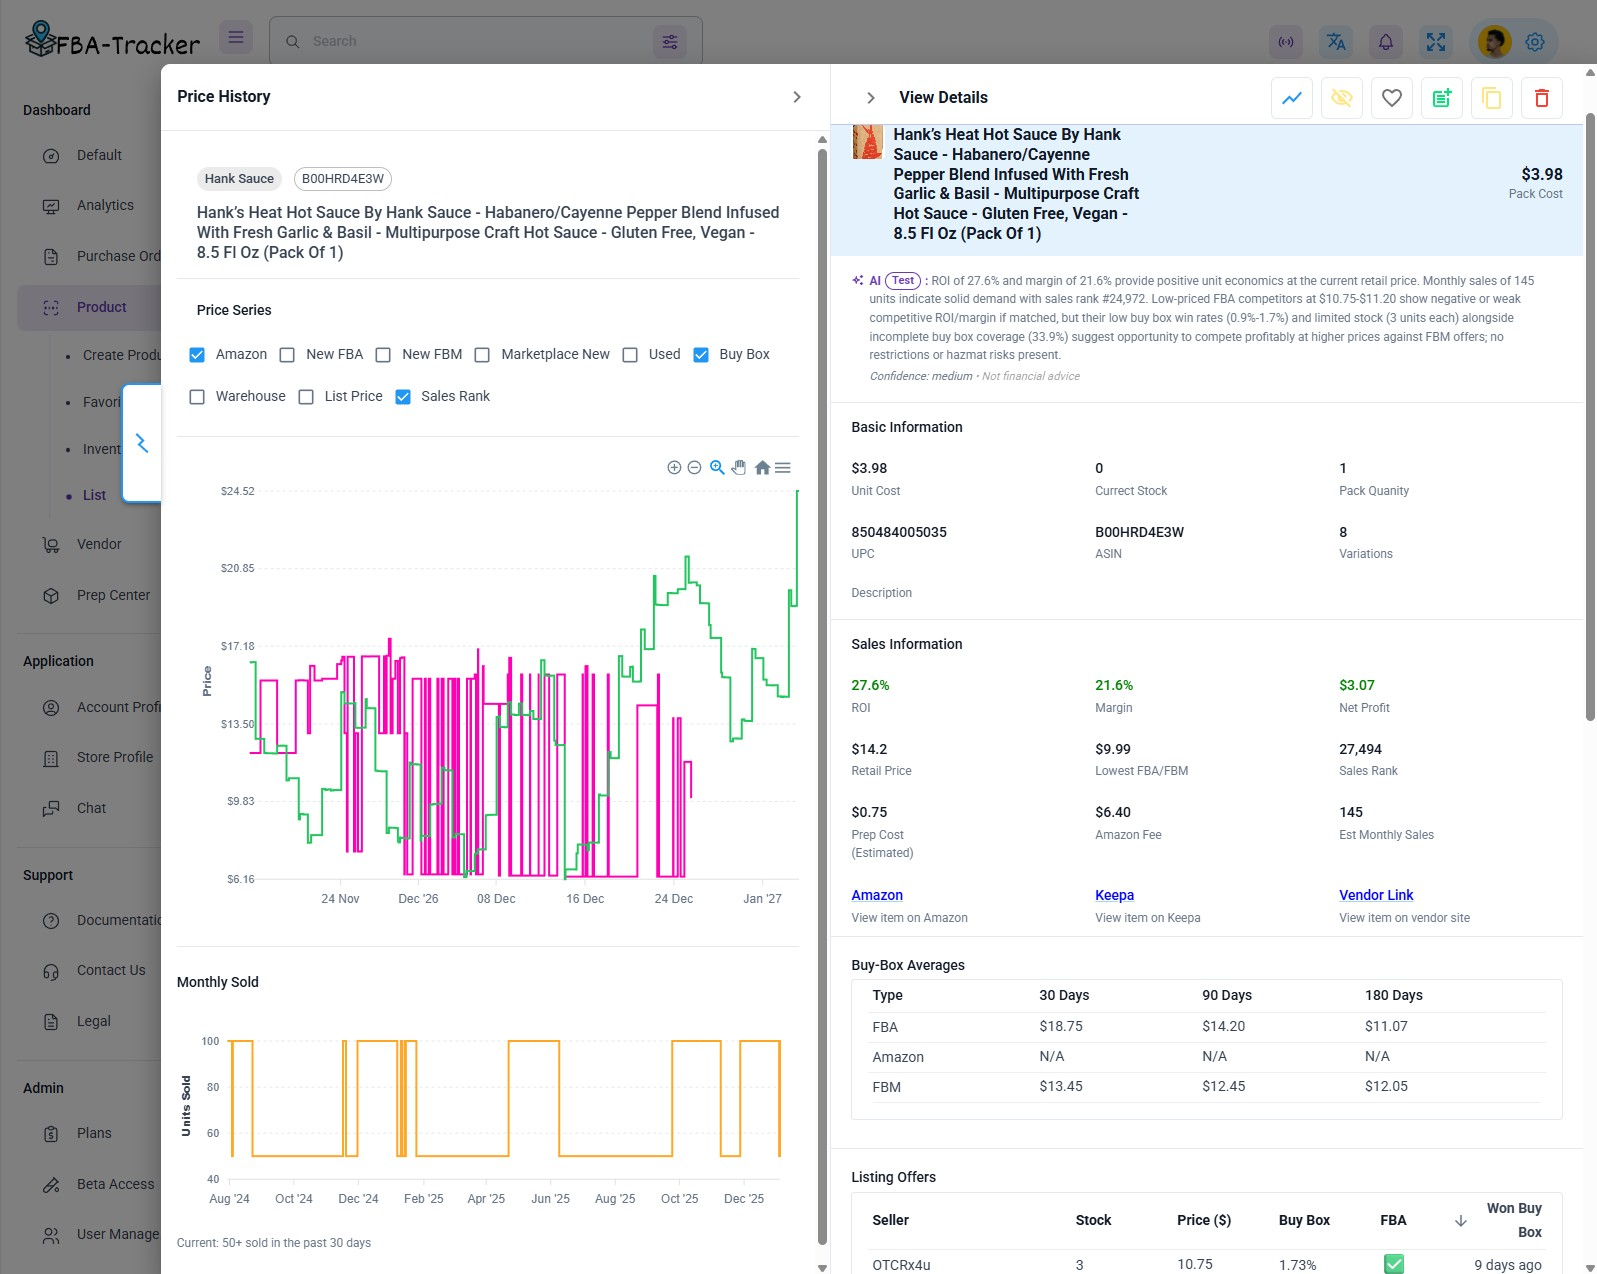The width and height of the screenshot is (1597, 1274).
Task: Uncheck the Sales Rank checkbox
Action: point(403,397)
